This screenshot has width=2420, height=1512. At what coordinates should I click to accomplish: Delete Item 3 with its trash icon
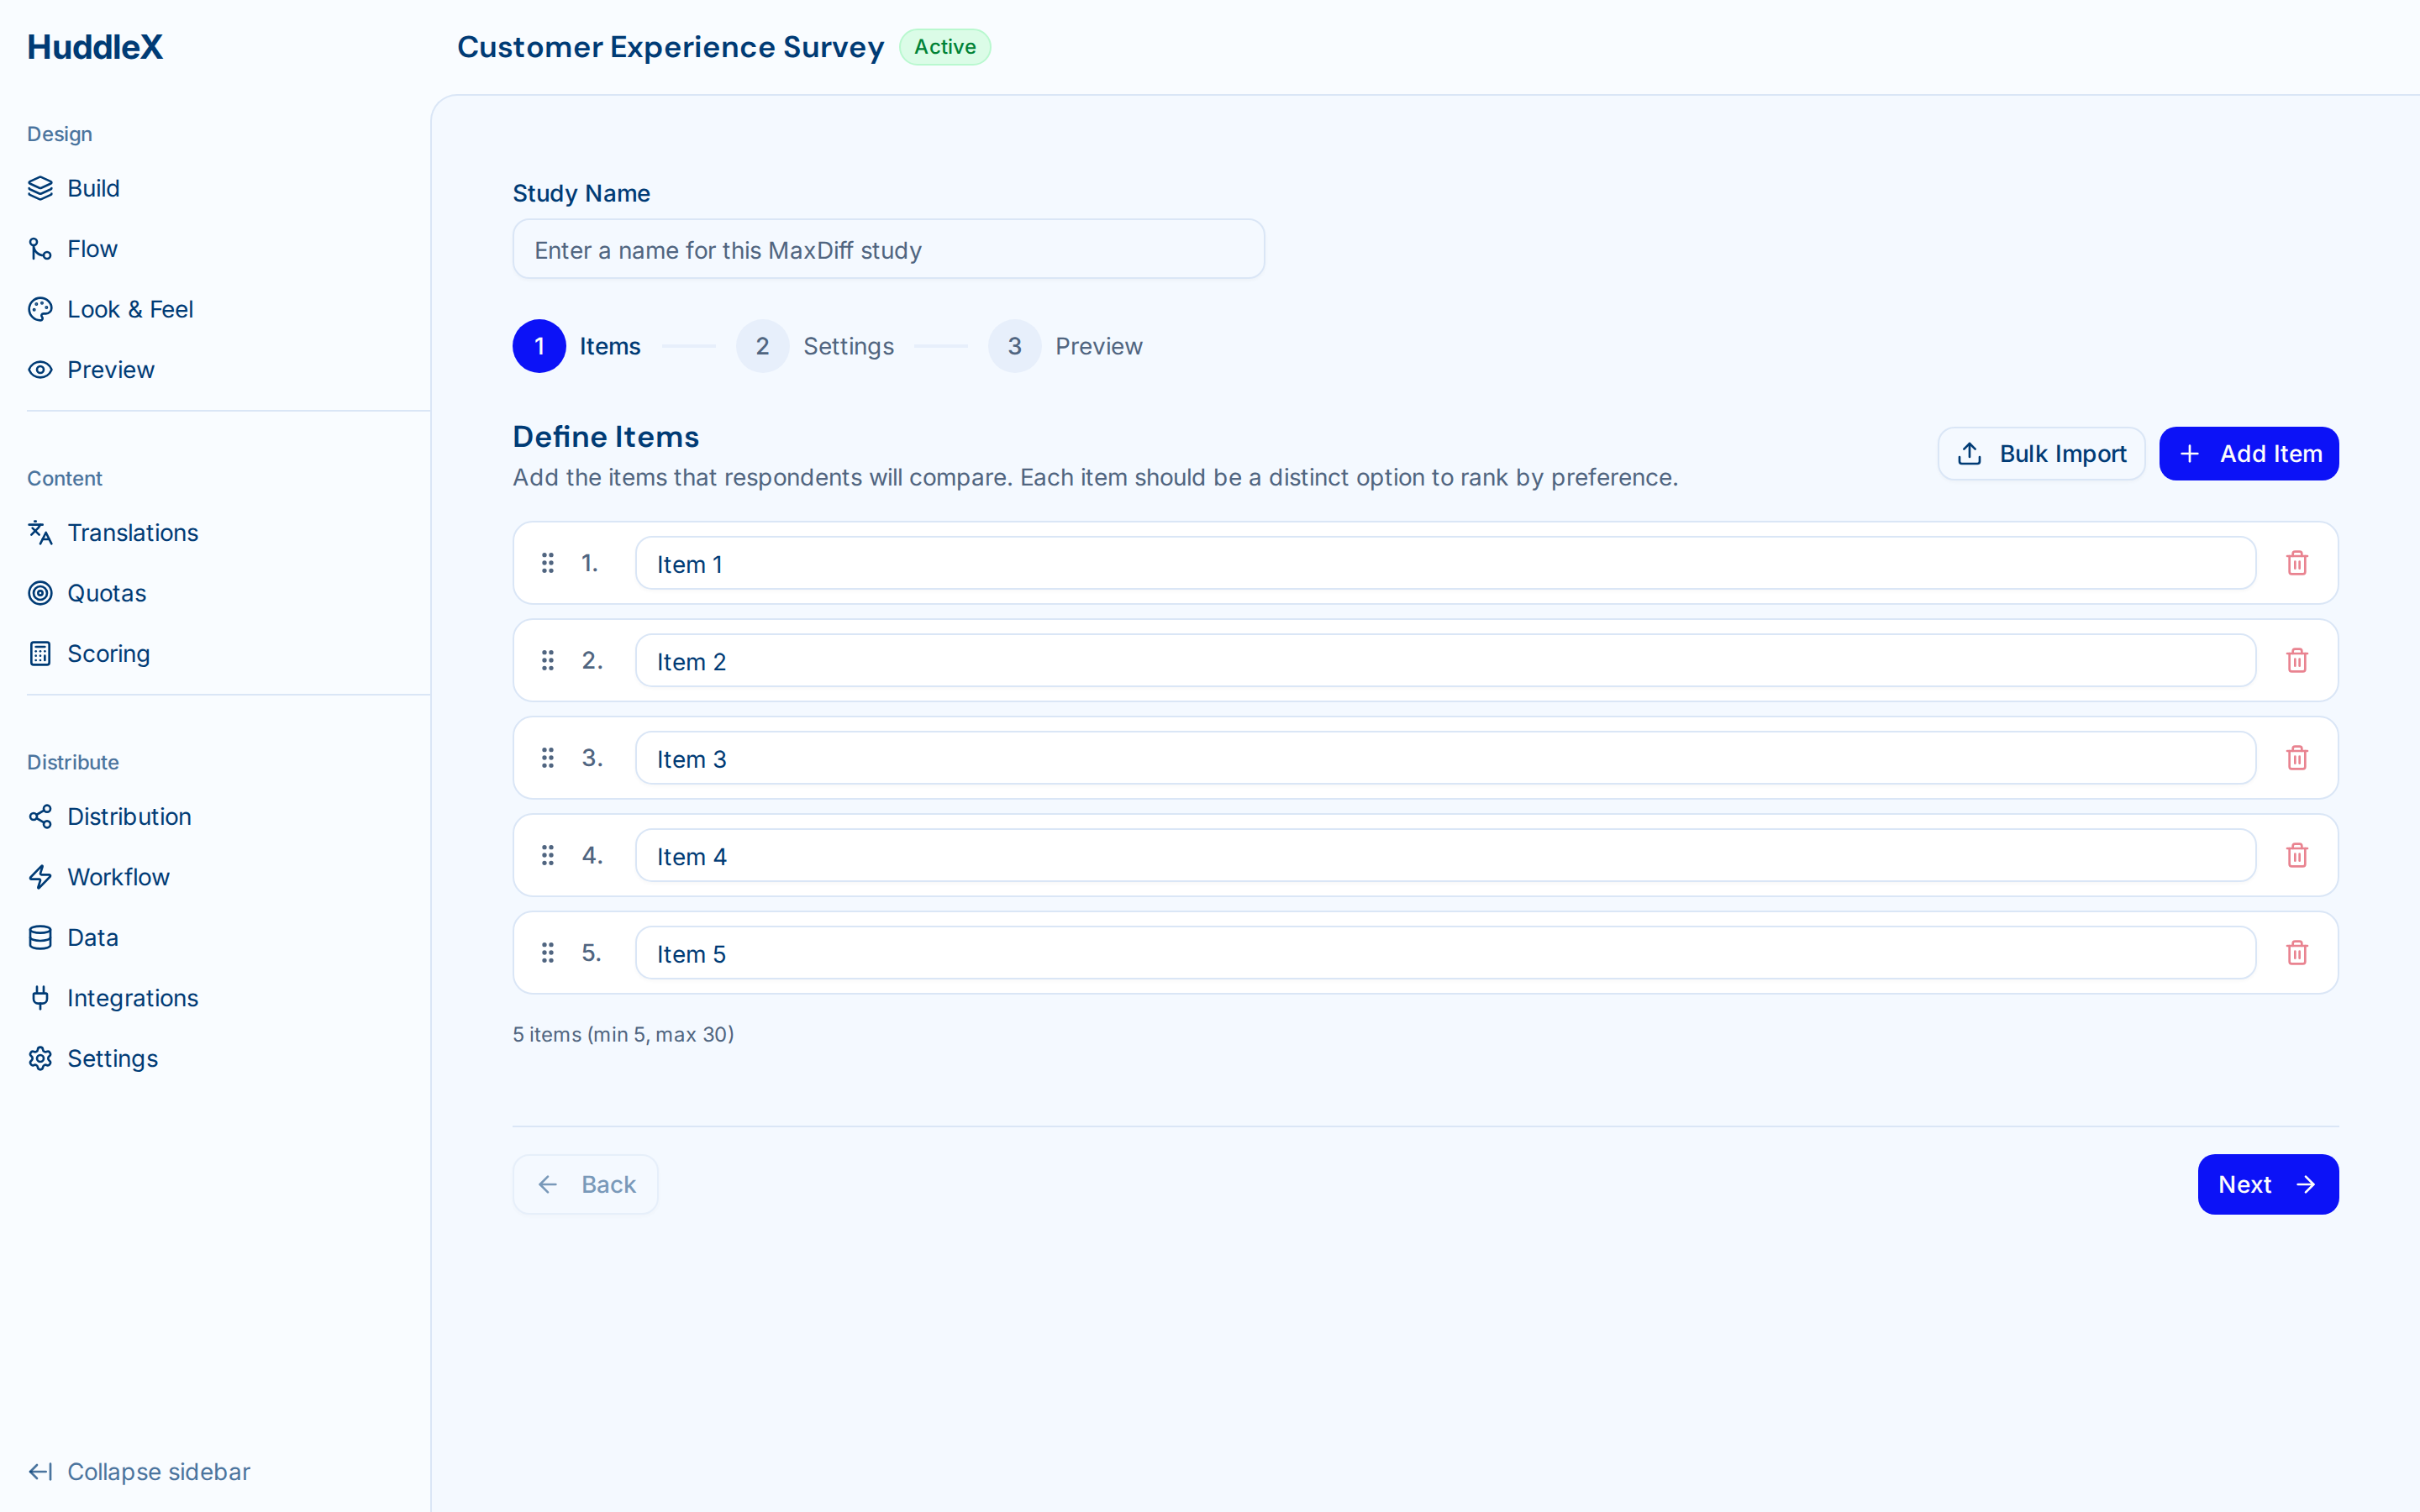click(2297, 758)
